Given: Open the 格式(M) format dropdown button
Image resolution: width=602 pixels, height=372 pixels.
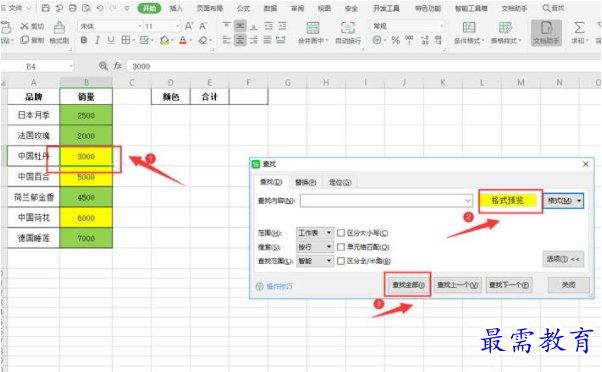Looking at the screenshot, I should [564, 200].
